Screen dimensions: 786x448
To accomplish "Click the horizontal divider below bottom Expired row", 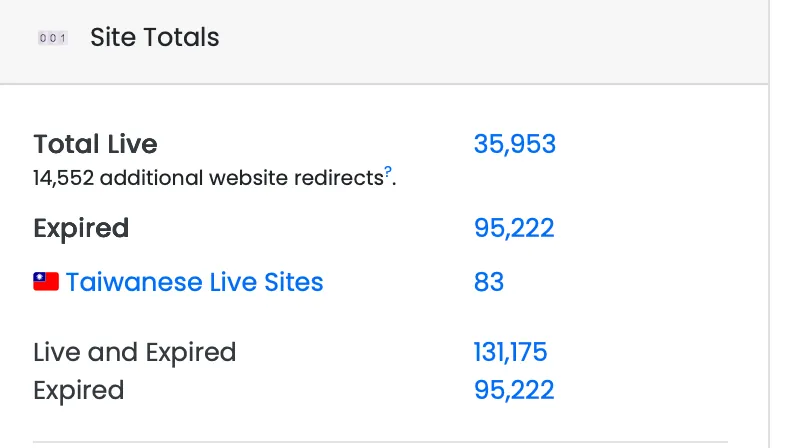I will coord(380,442).
